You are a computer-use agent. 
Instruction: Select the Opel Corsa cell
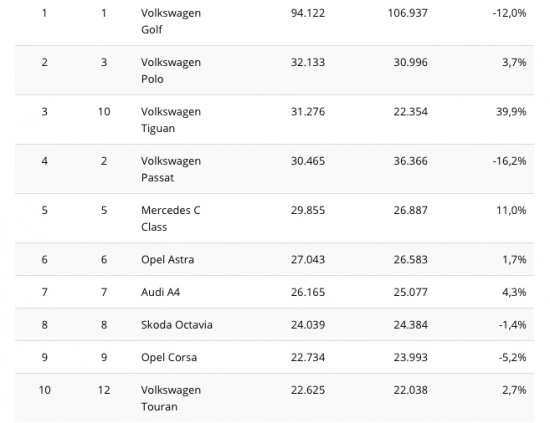click(169, 357)
